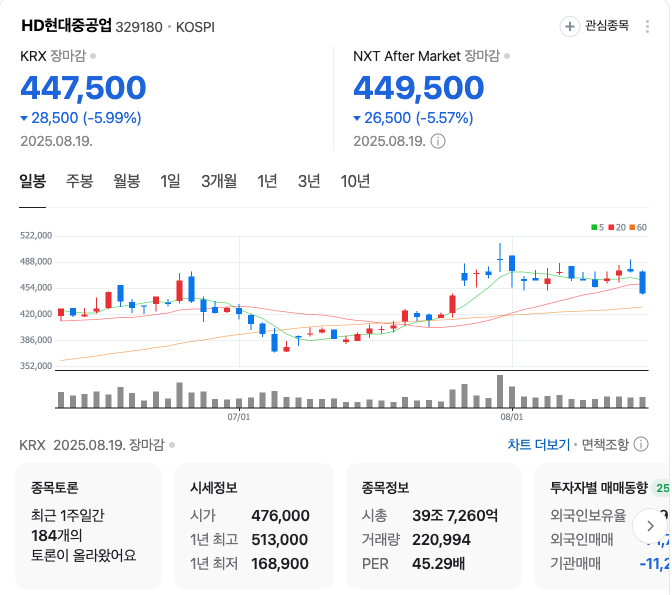
Task: Click the 외국인보유율 row label
Action: (x=588, y=516)
